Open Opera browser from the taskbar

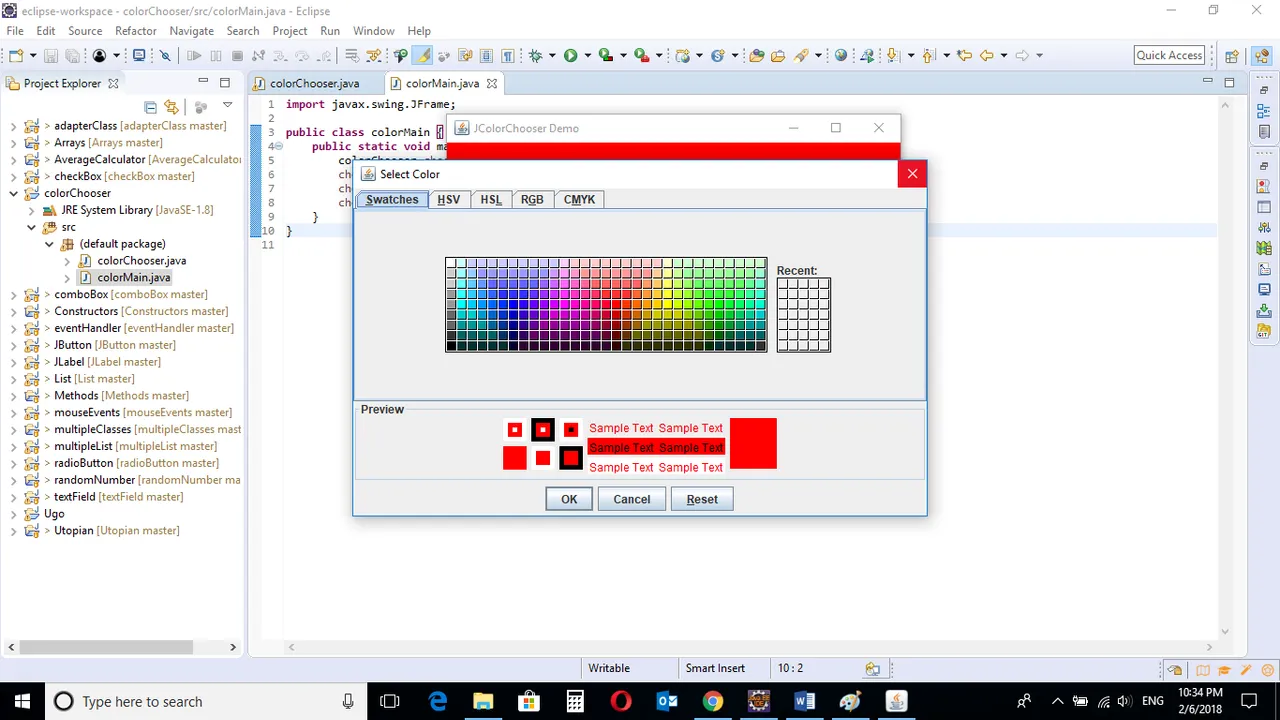(x=620, y=701)
